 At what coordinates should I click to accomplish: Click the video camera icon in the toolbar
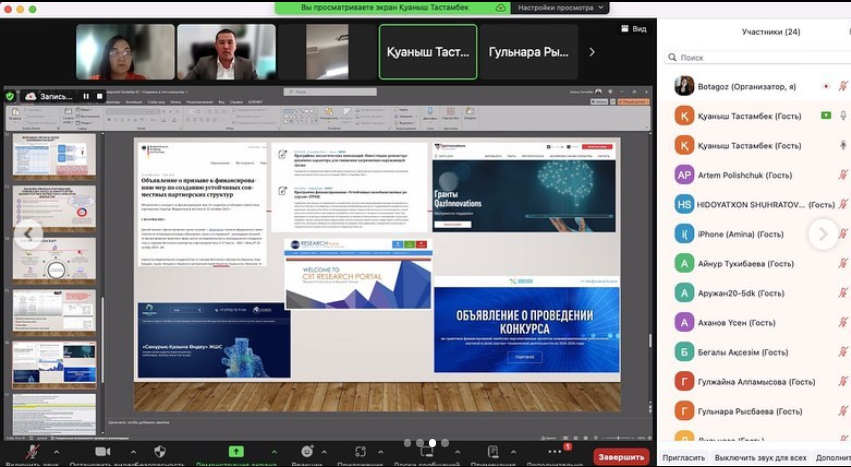coord(102,451)
